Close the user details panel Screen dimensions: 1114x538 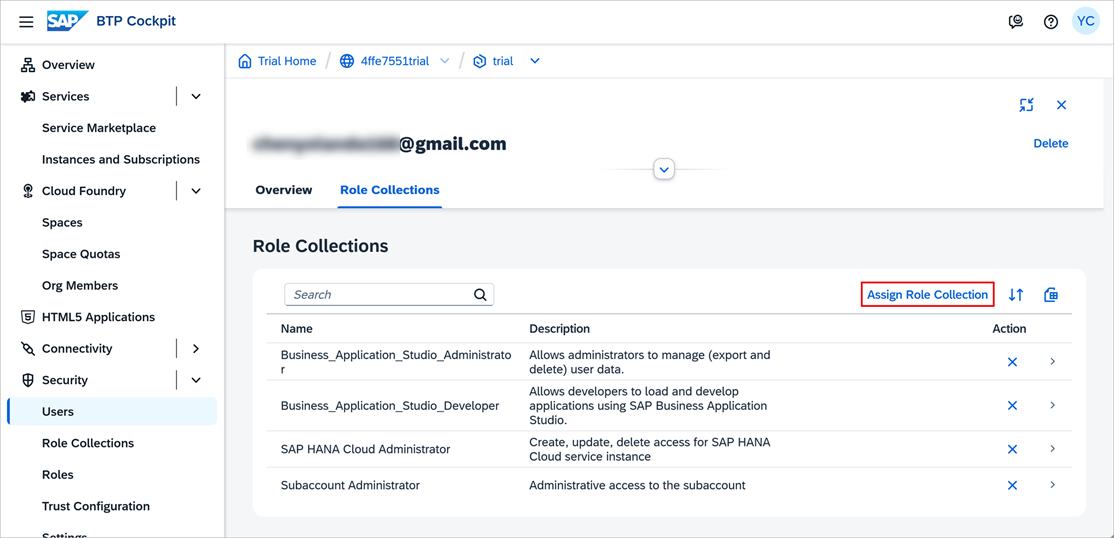tap(1061, 105)
